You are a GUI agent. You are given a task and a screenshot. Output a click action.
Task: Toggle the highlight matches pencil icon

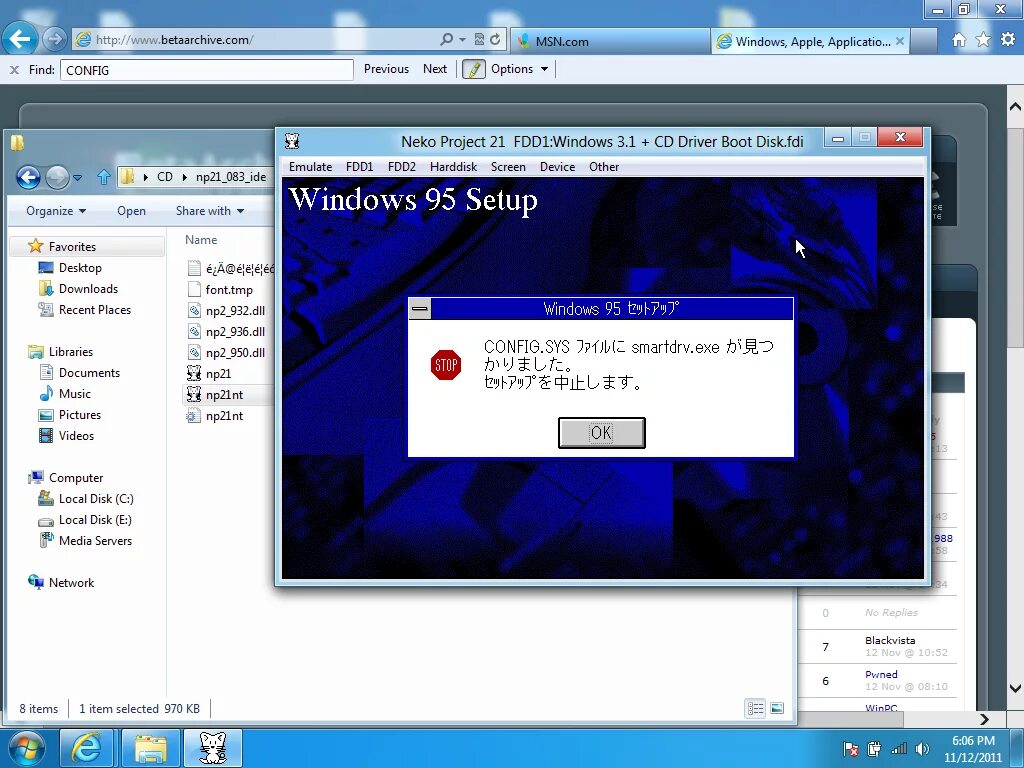click(x=474, y=69)
